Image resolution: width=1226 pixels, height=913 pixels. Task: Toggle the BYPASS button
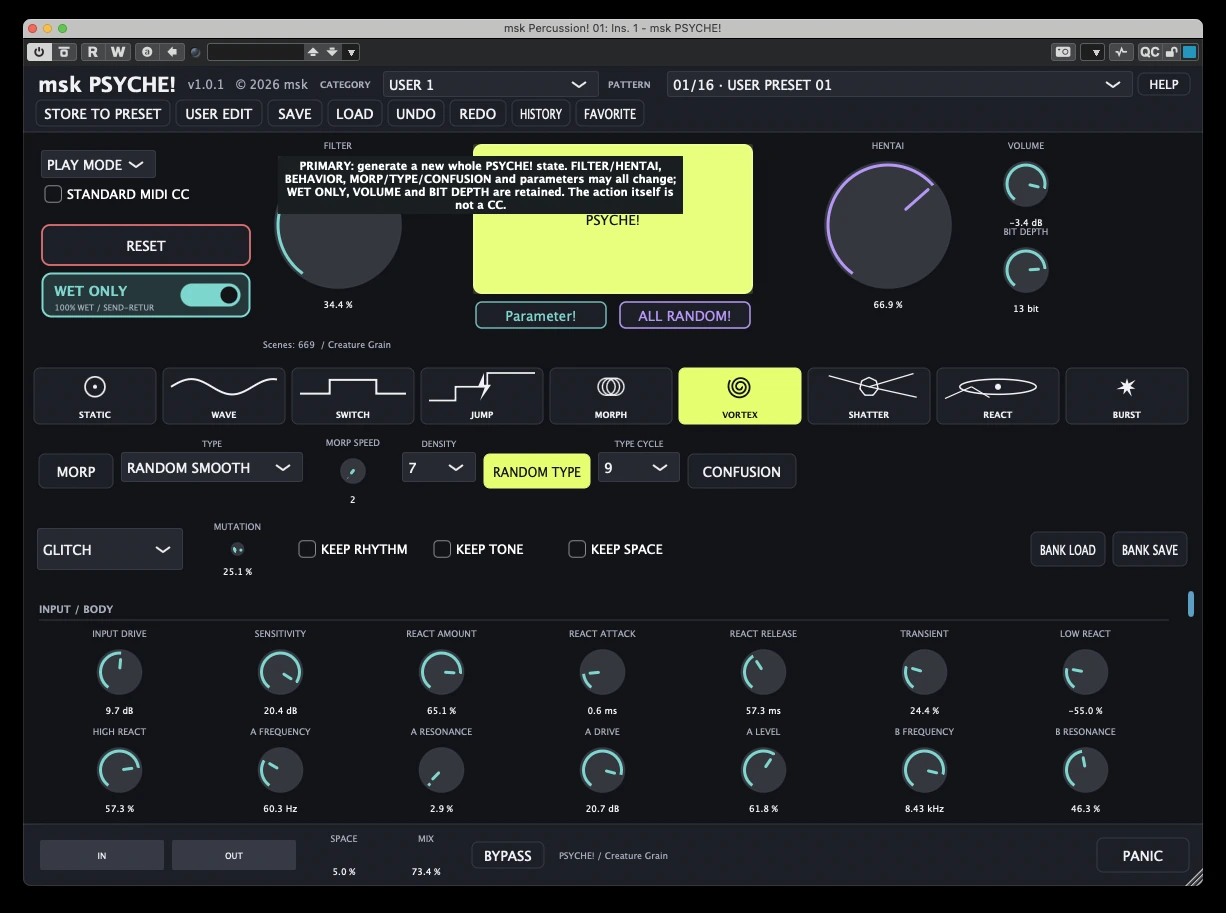pyautogui.click(x=508, y=856)
